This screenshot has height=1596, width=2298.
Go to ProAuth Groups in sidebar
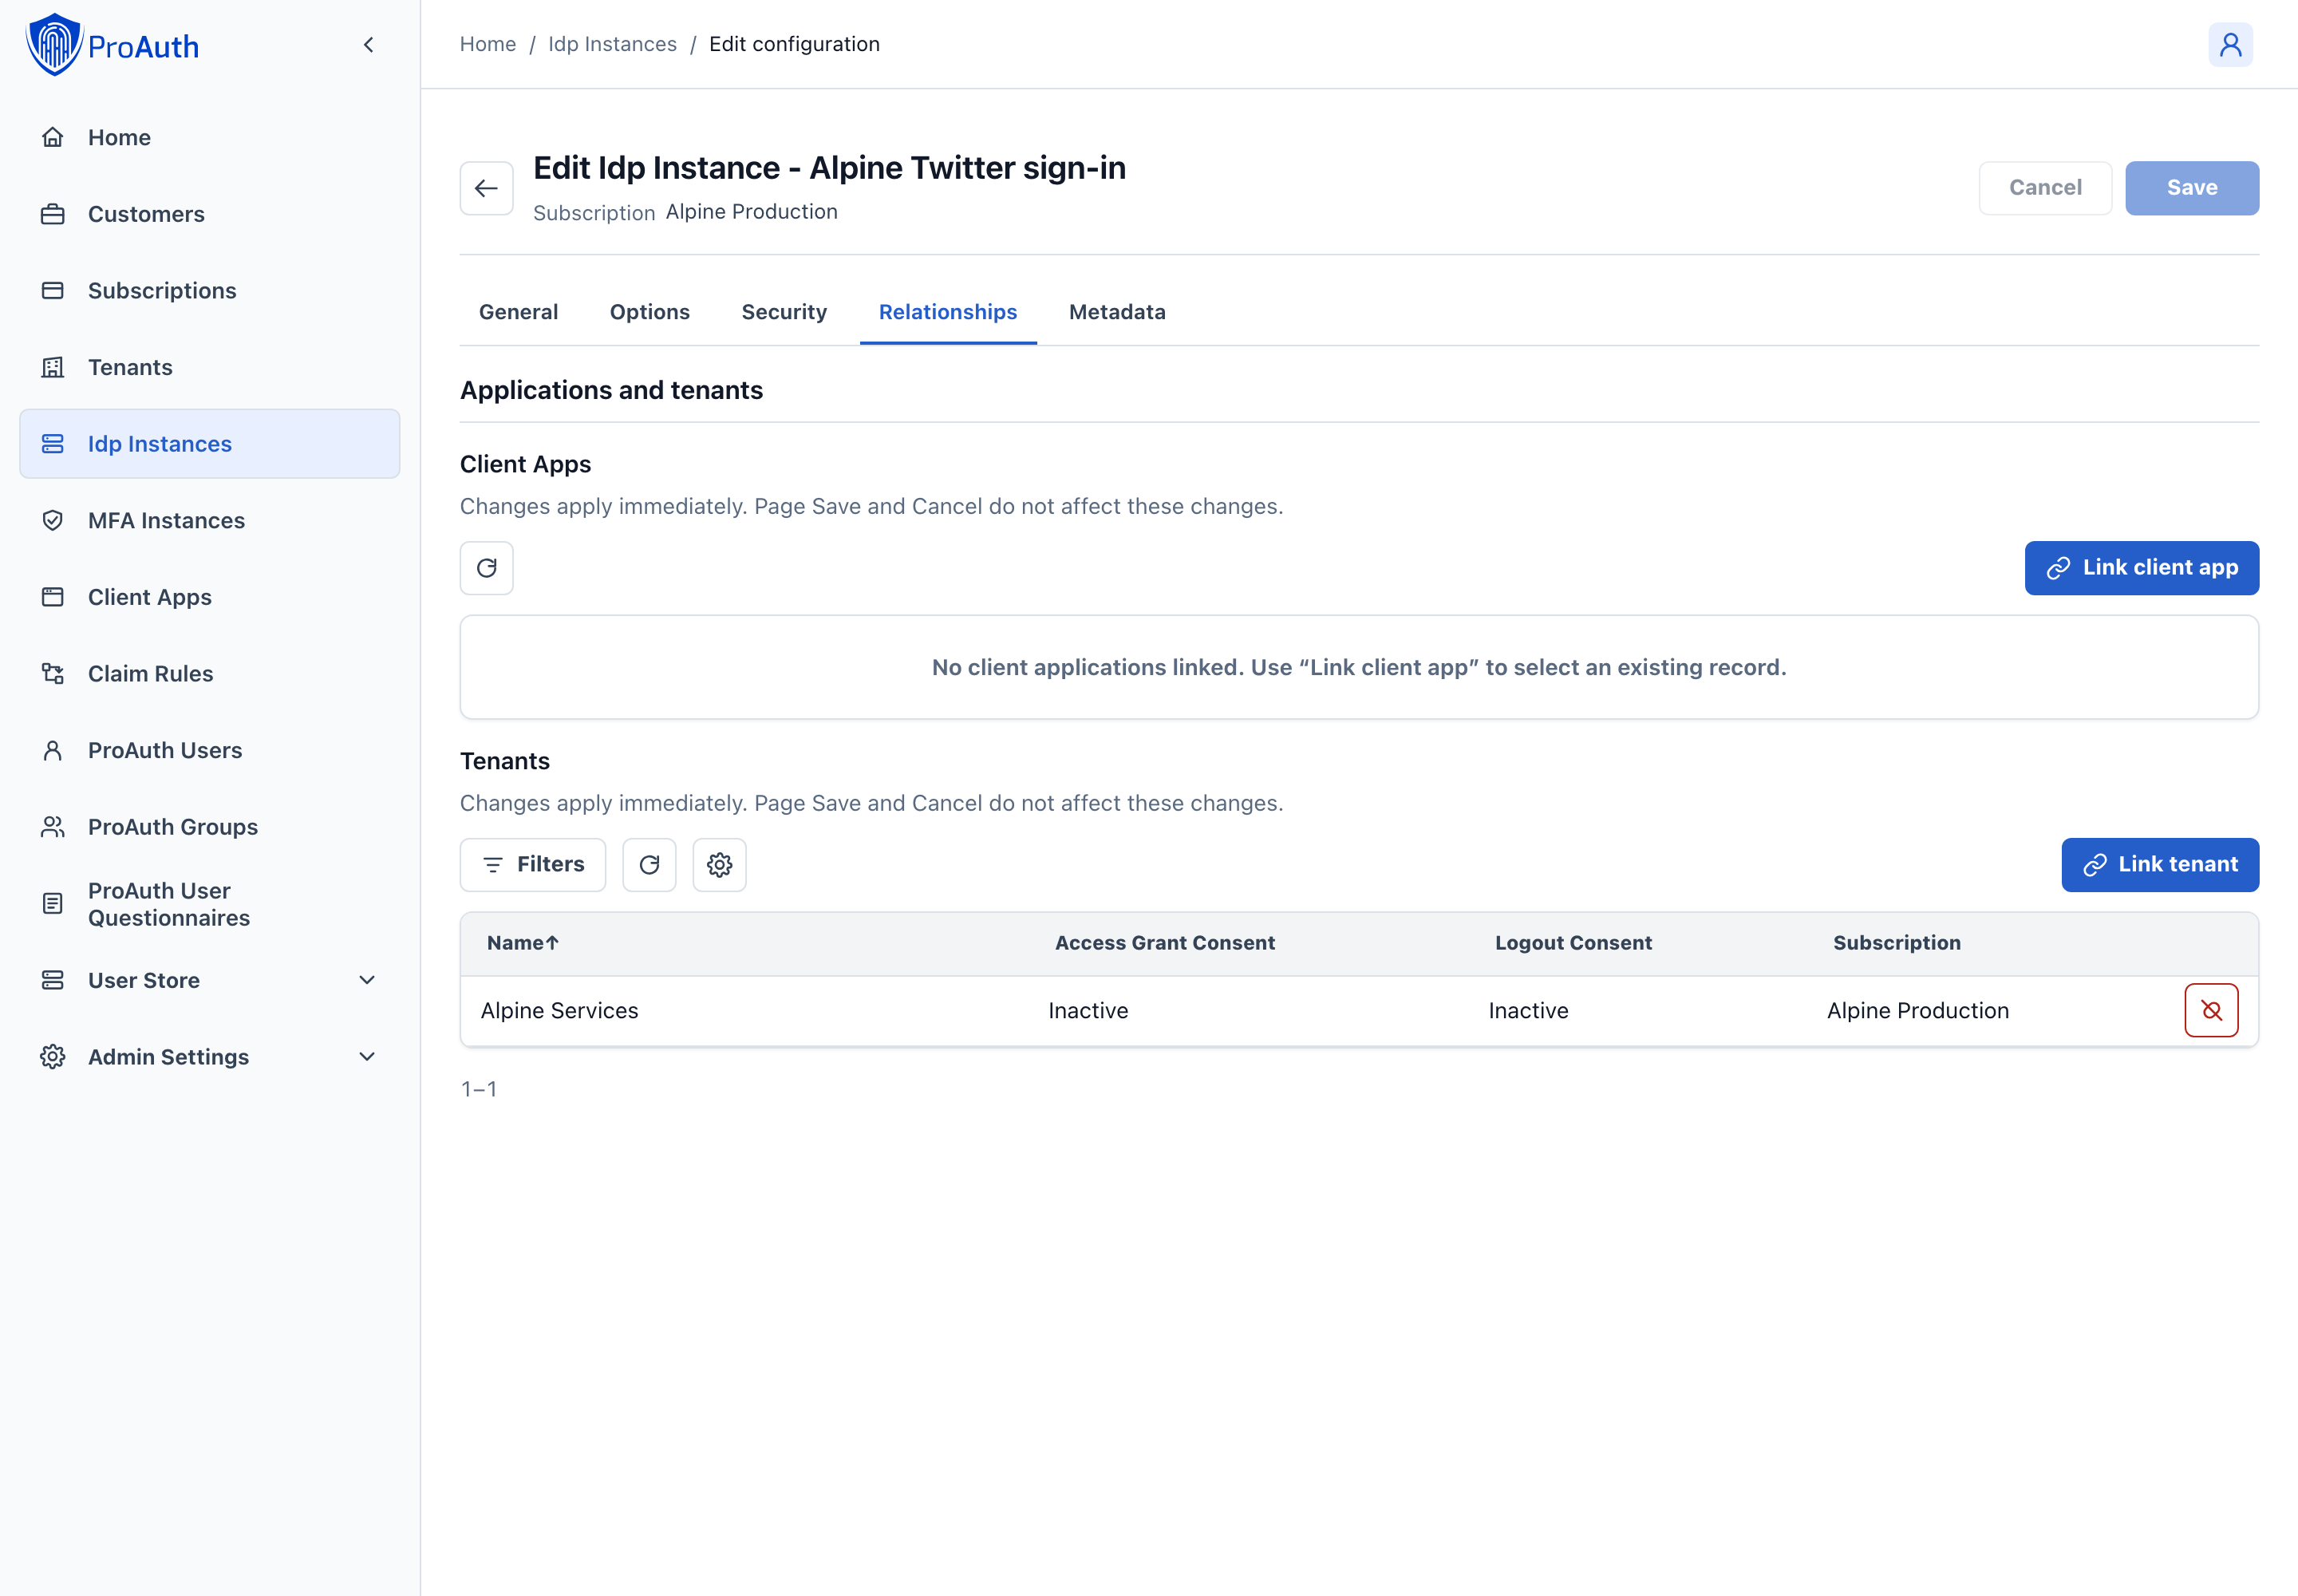[x=209, y=827]
